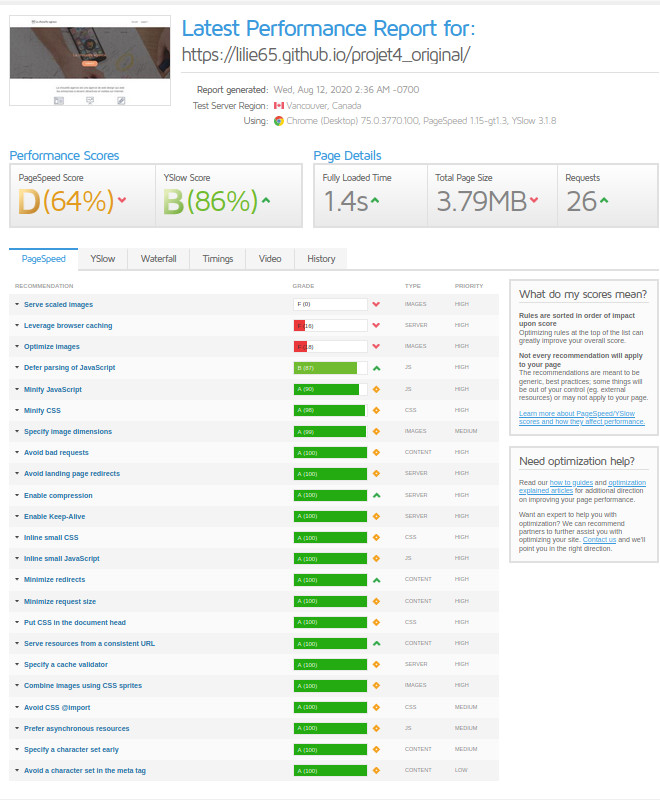The height and width of the screenshot is (800, 660).
Task: Expand the Serve scaled images recommendation
Action: [x=58, y=304]
